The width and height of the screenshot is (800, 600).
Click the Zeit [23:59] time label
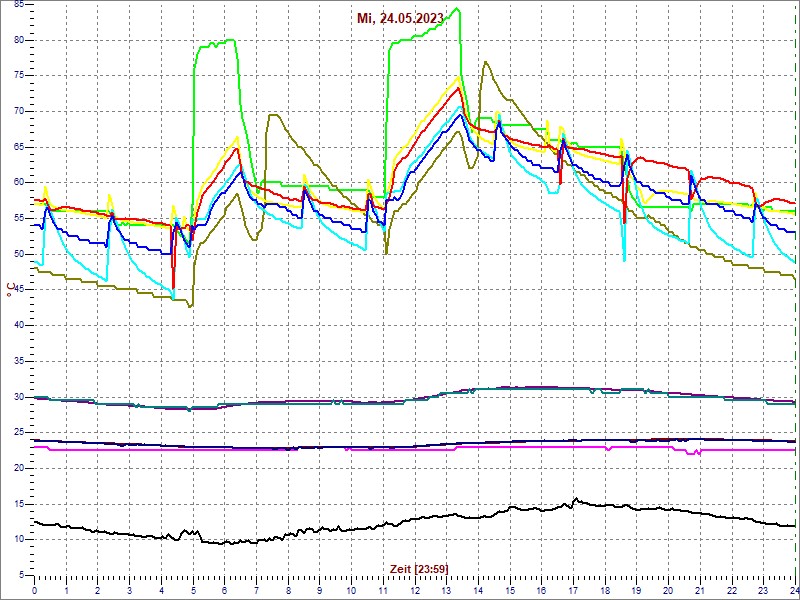[418, 568]
